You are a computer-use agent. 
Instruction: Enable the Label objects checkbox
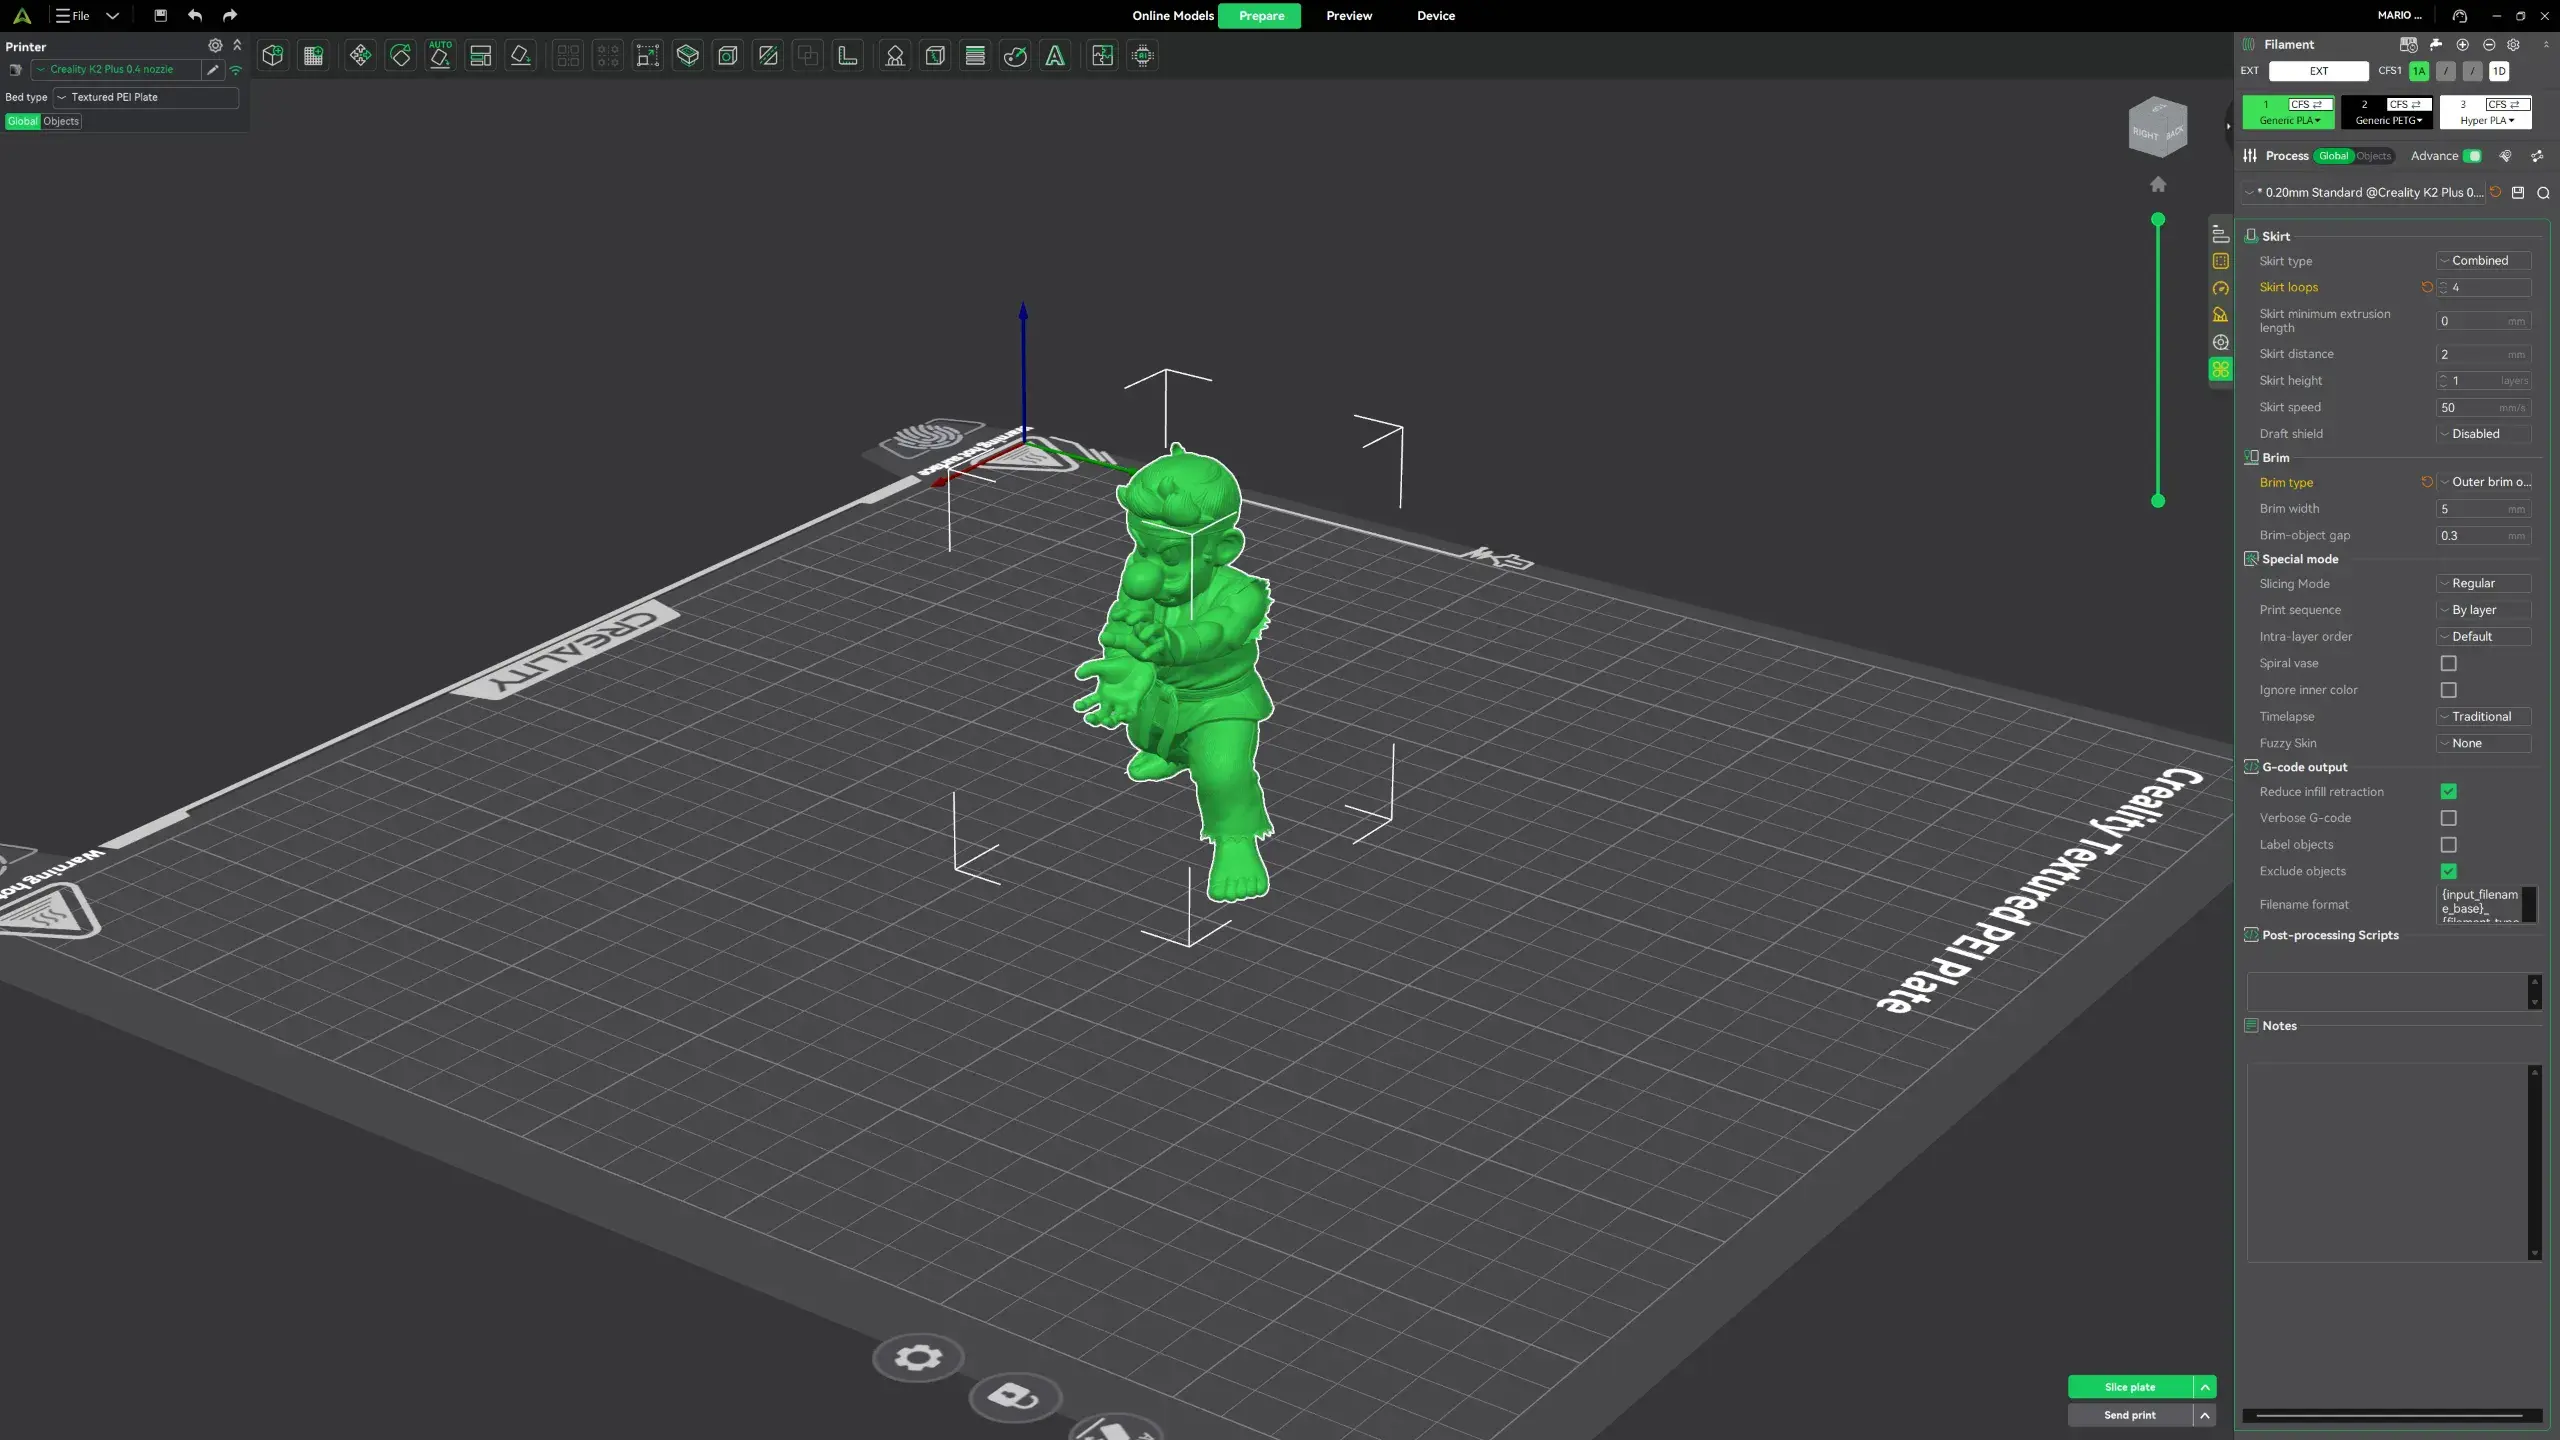point(2448,845)
